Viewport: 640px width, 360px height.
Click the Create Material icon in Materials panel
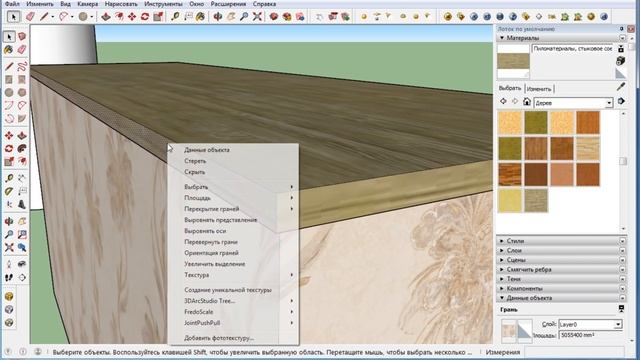point(621,61)
